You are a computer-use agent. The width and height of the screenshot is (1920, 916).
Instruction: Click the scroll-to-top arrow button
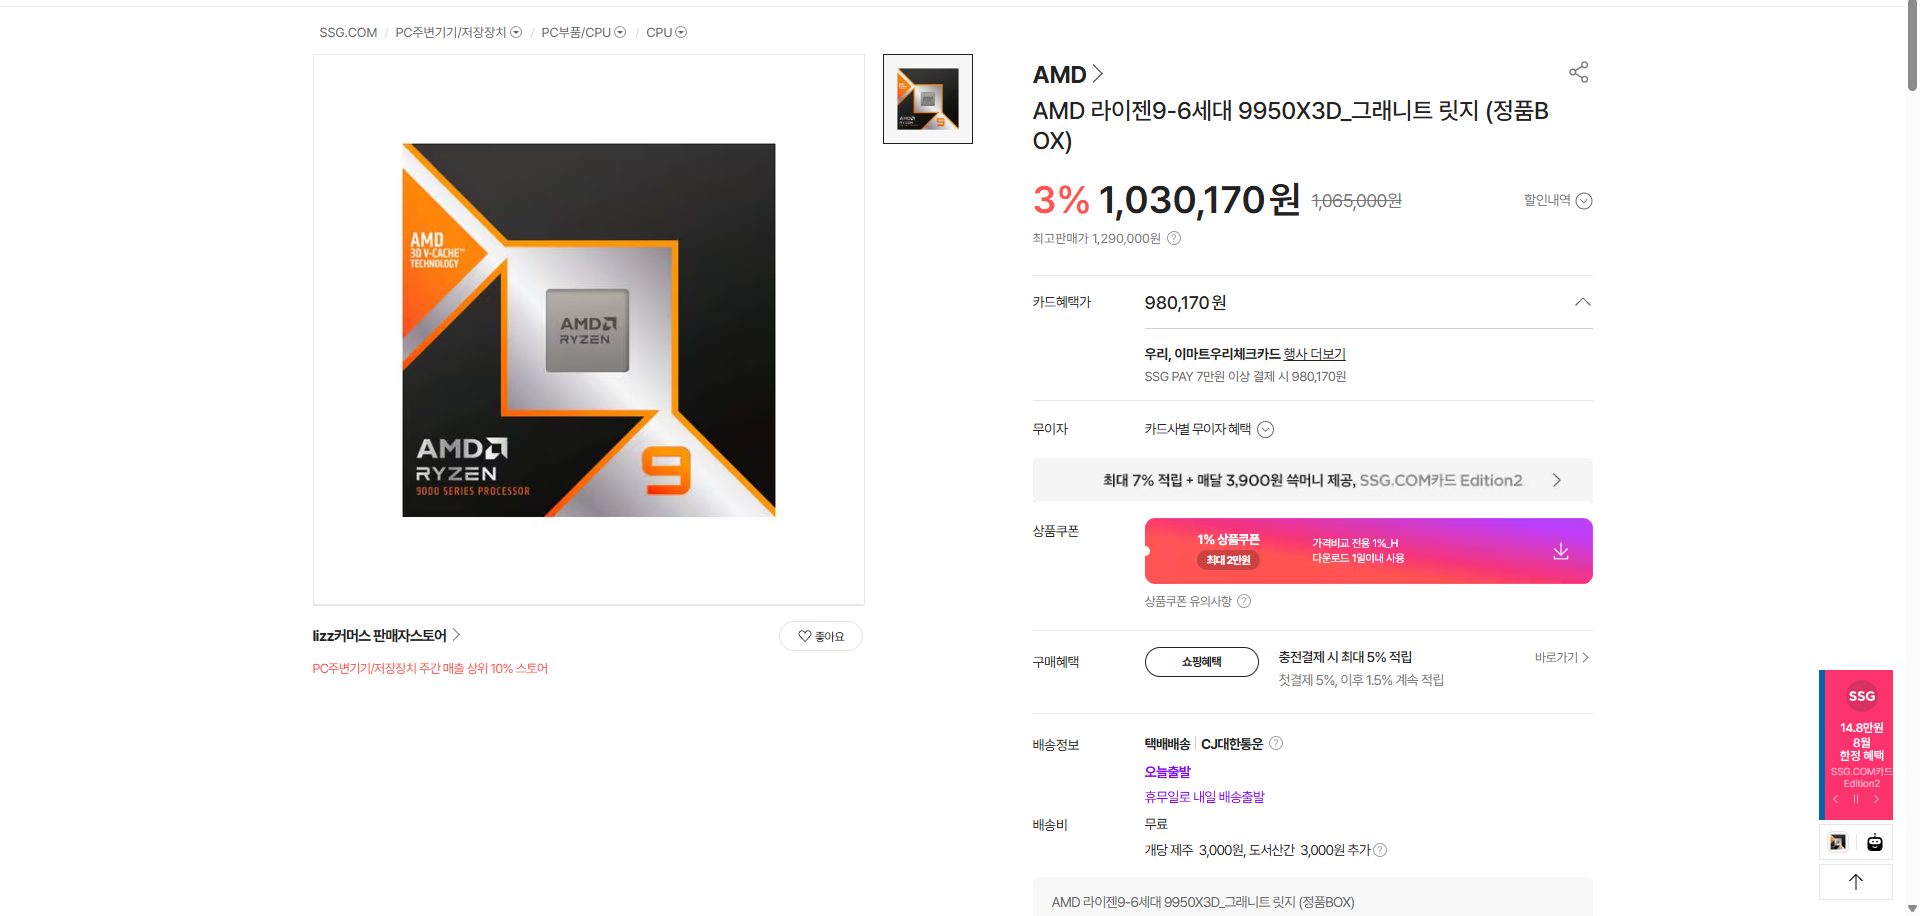[1856, 882]
